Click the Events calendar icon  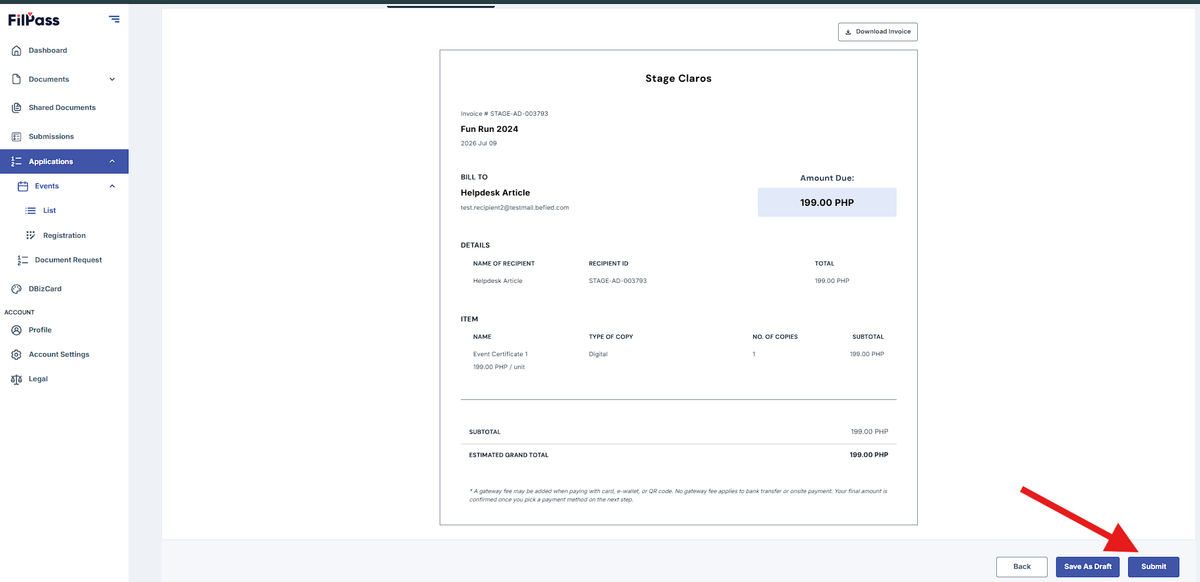point(23,186)
